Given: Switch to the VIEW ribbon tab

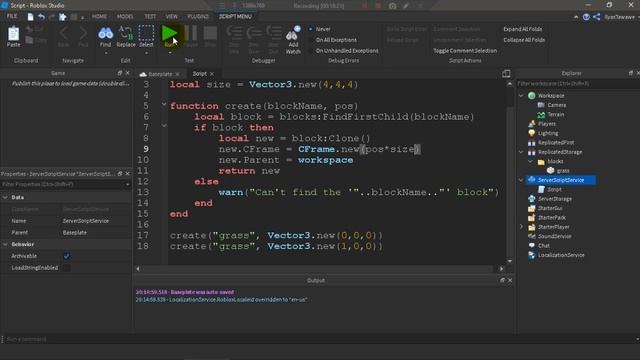Looking at the screenshot, I should (172, 17).
